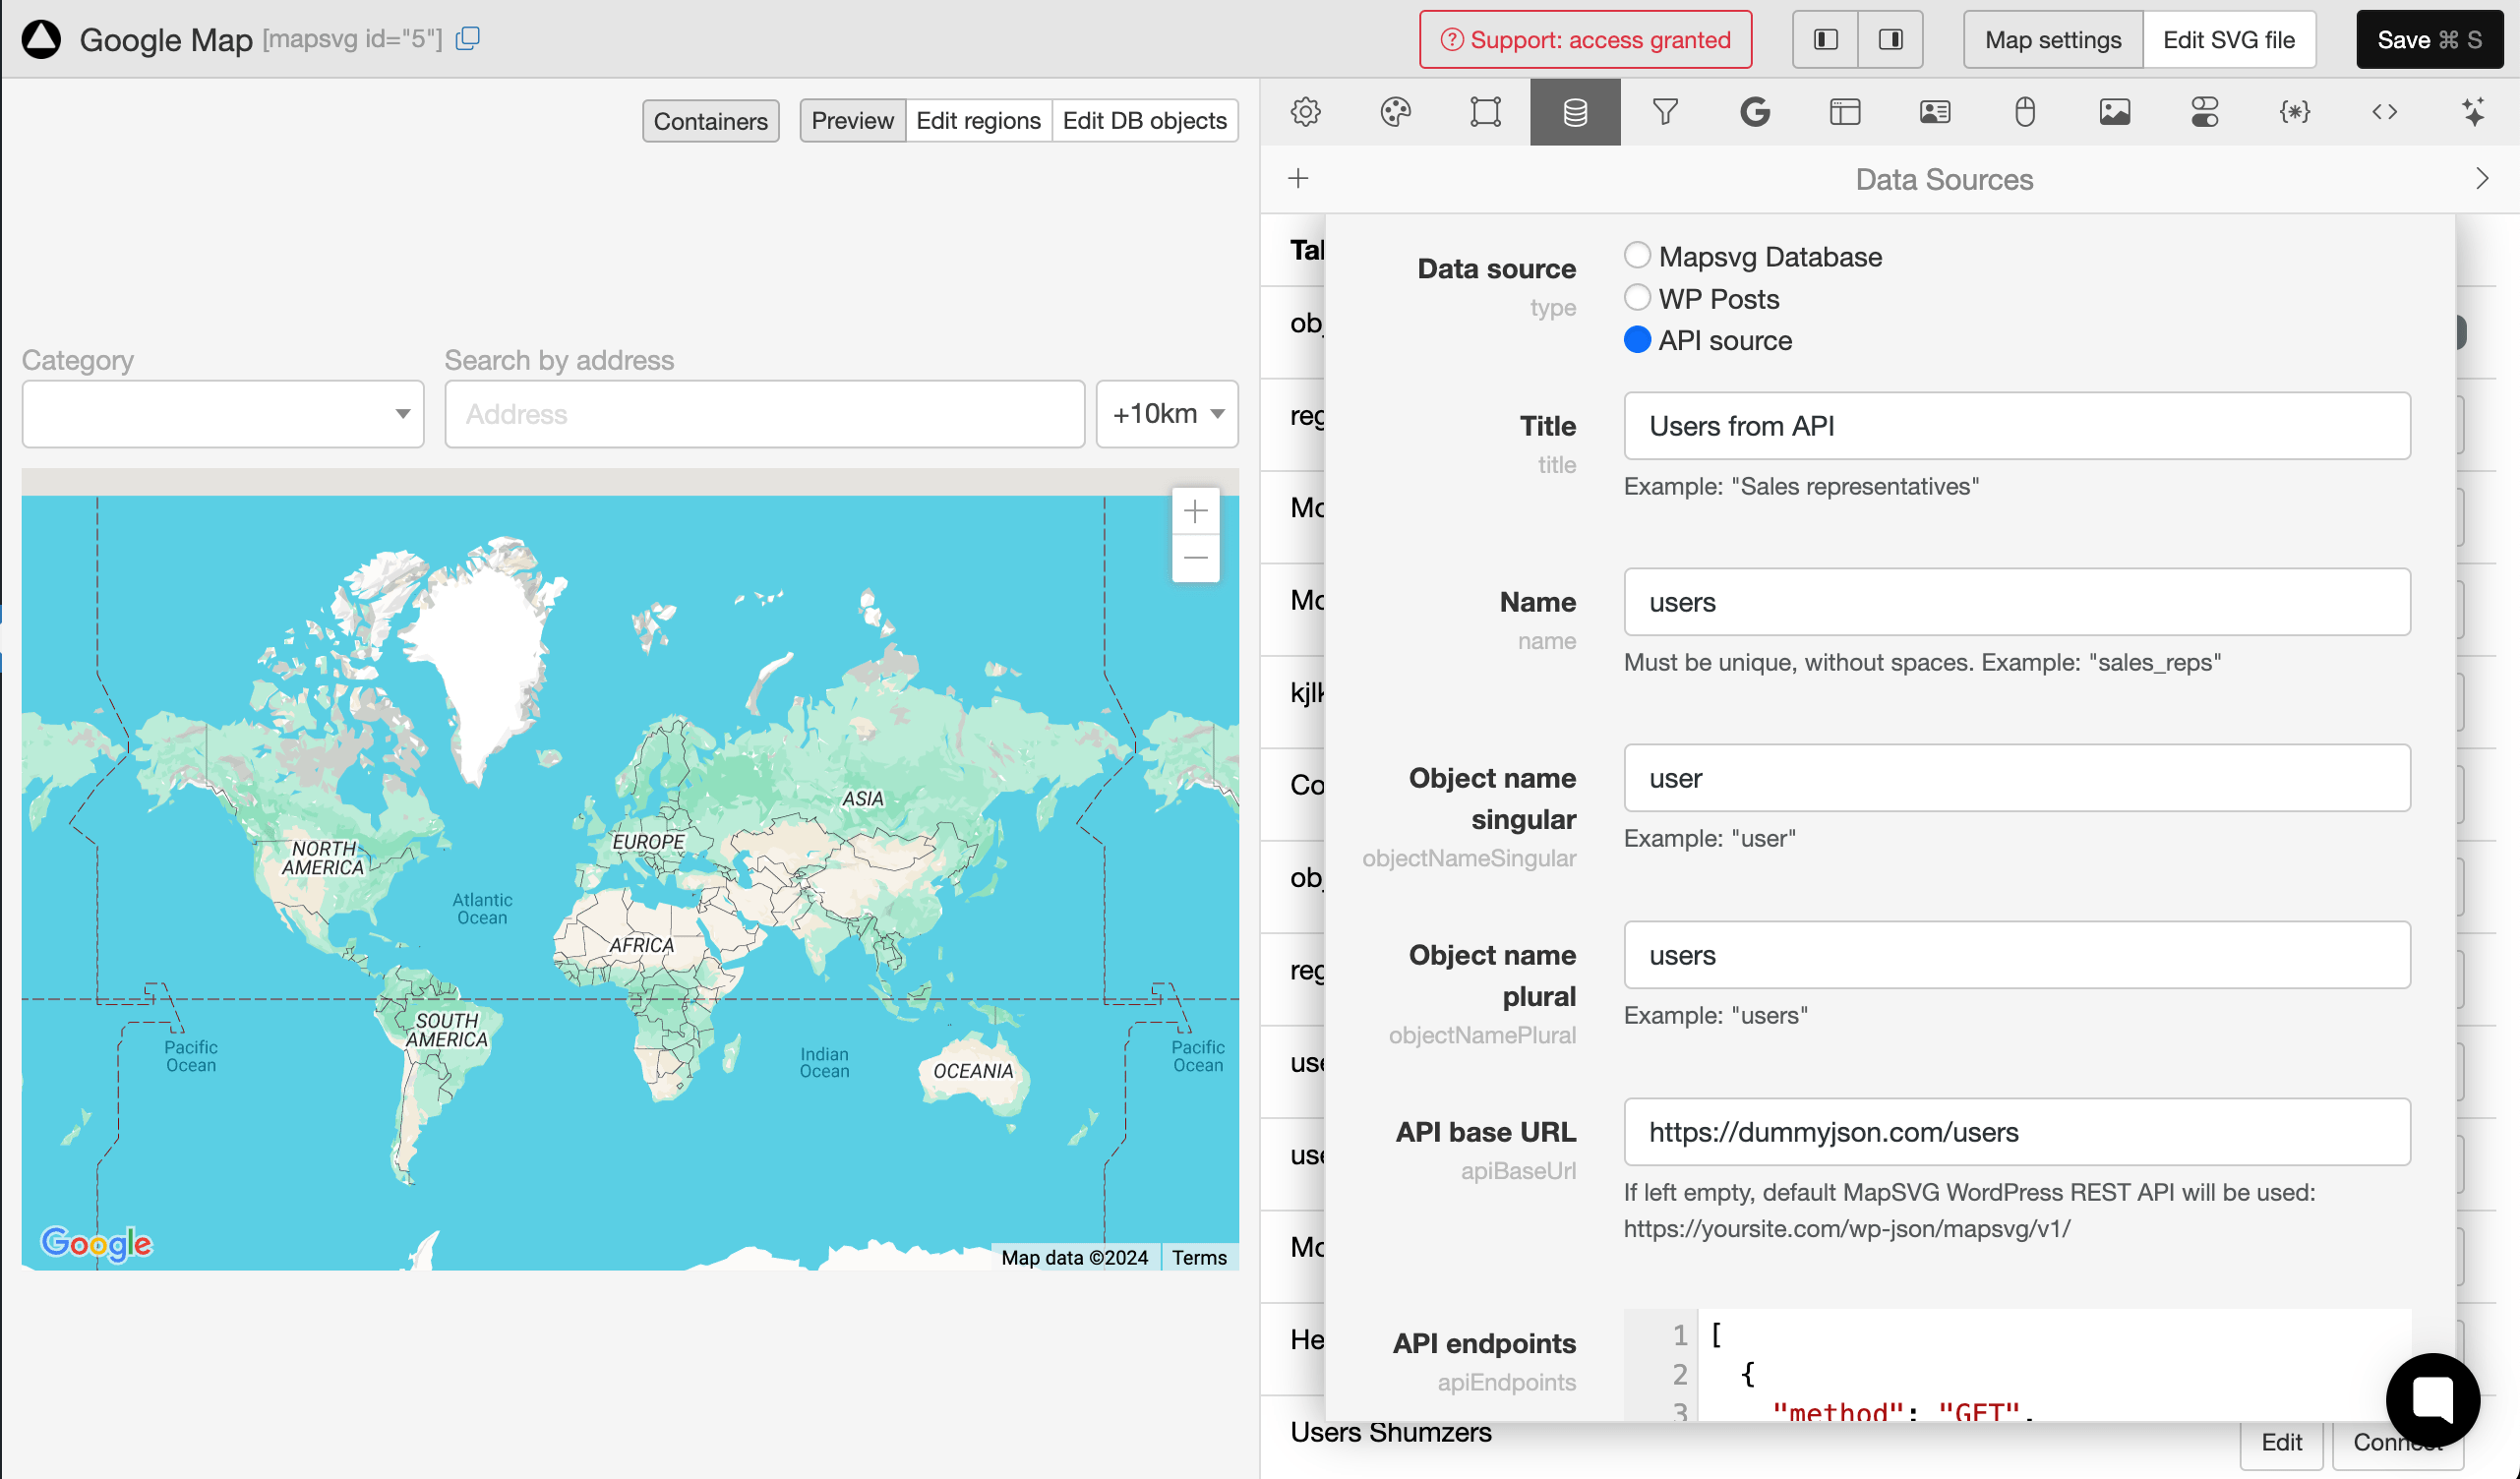
Task: Switch to the Edit DB objects tab
Action: pyautogui.click(x=1144, y=120)
